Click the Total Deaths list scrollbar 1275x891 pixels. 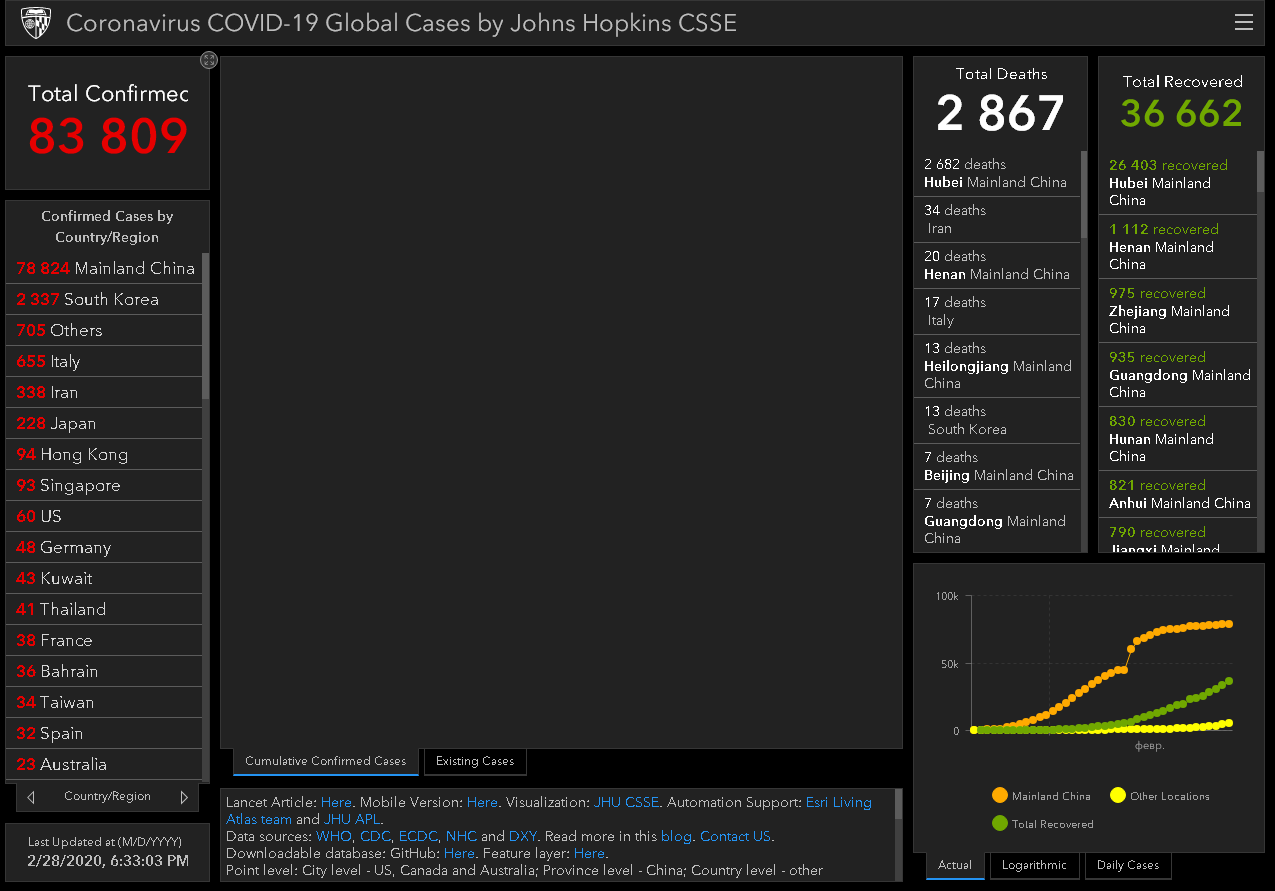(1084, 194)
